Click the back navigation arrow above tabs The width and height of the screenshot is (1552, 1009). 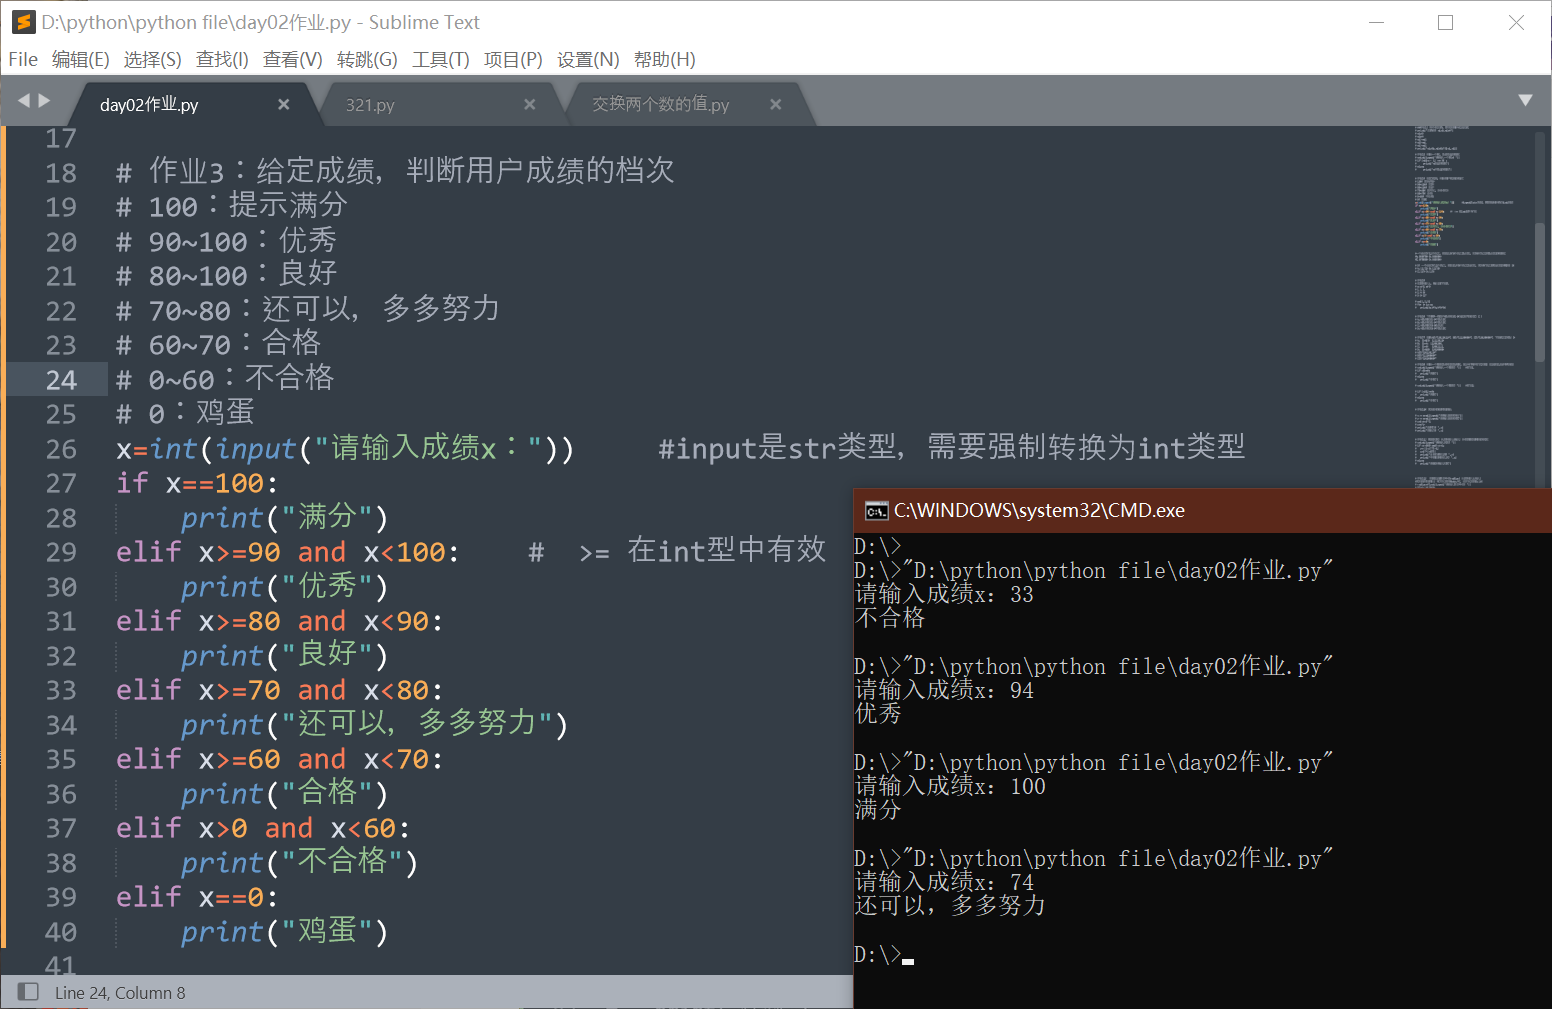[25, 101]
